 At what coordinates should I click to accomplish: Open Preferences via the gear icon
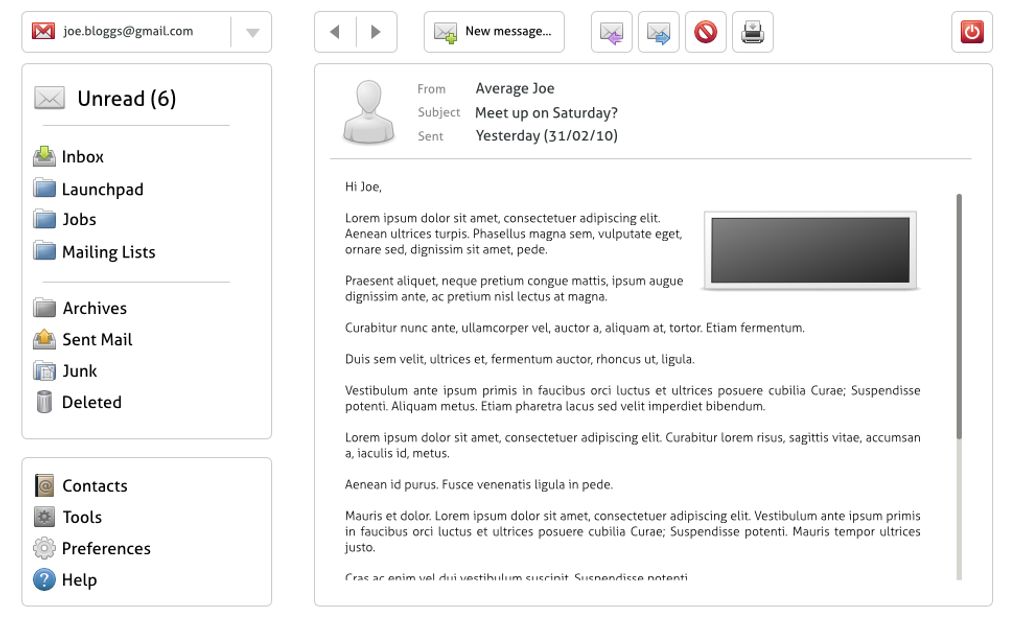42,548
